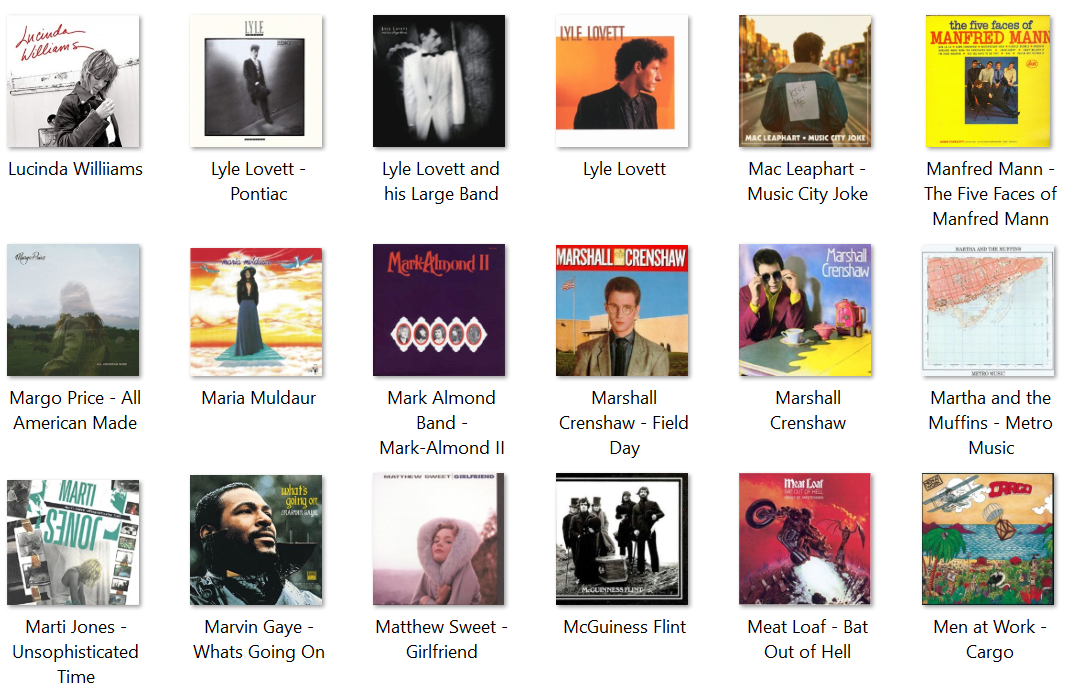Open the Mark-Almond II purple cover
Viewport: 1068px width, 690px height.
tap(439, 310)
